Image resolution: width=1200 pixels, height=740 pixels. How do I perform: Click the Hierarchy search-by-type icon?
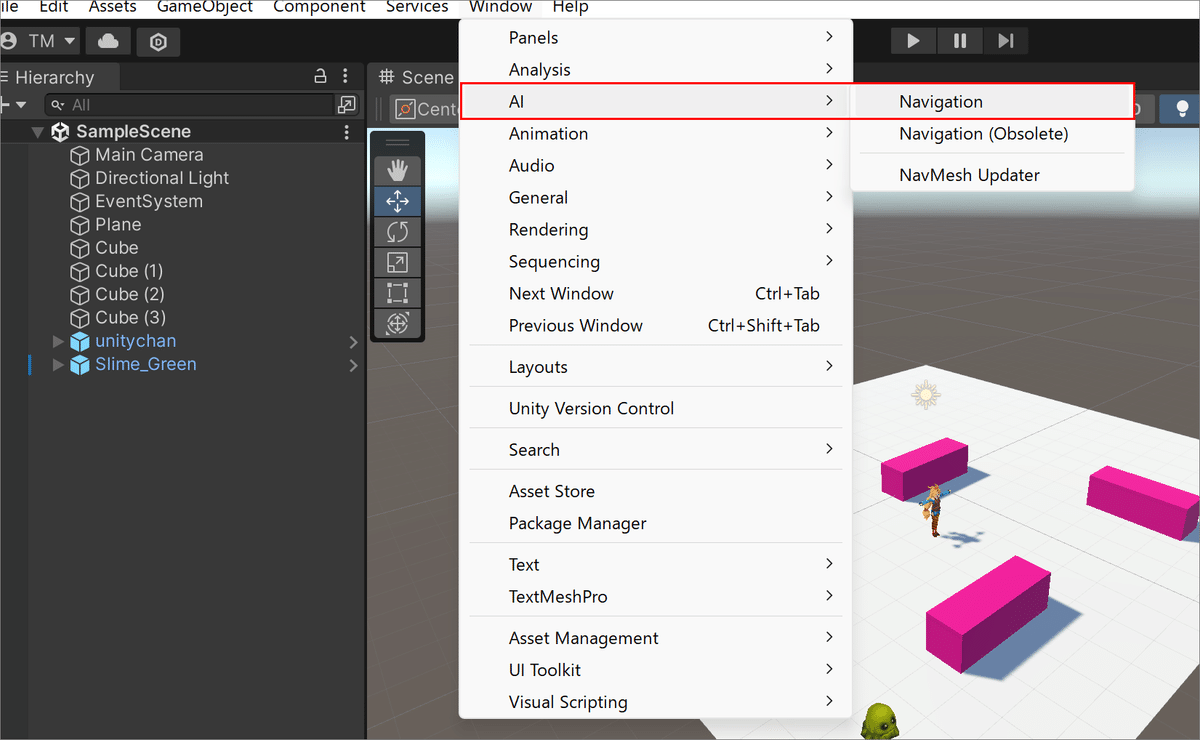tap(346, 104)
